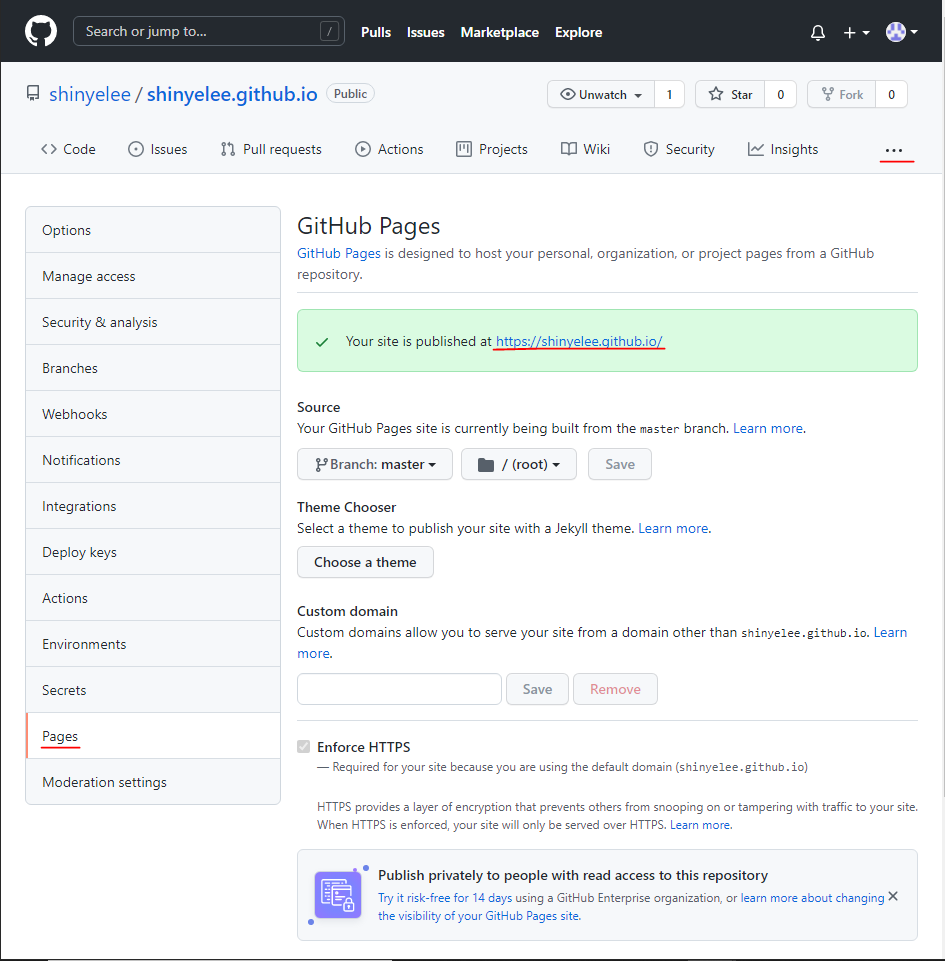Click the purple private-pages illustration icon

click(338, 894)
